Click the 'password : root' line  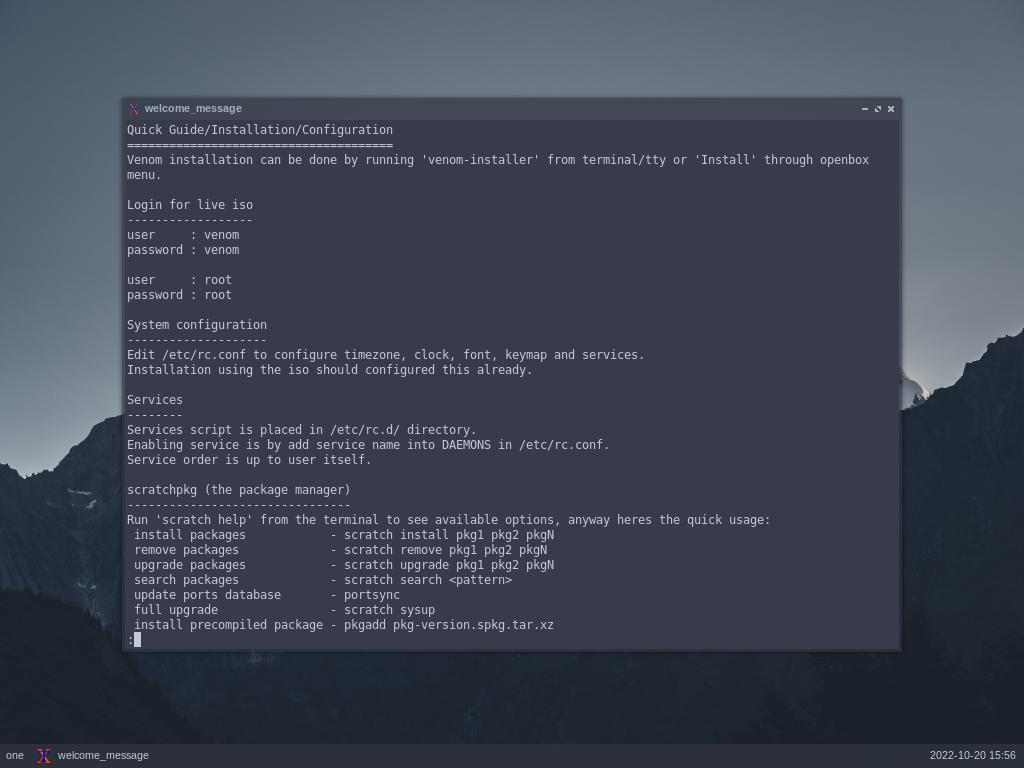180,295
